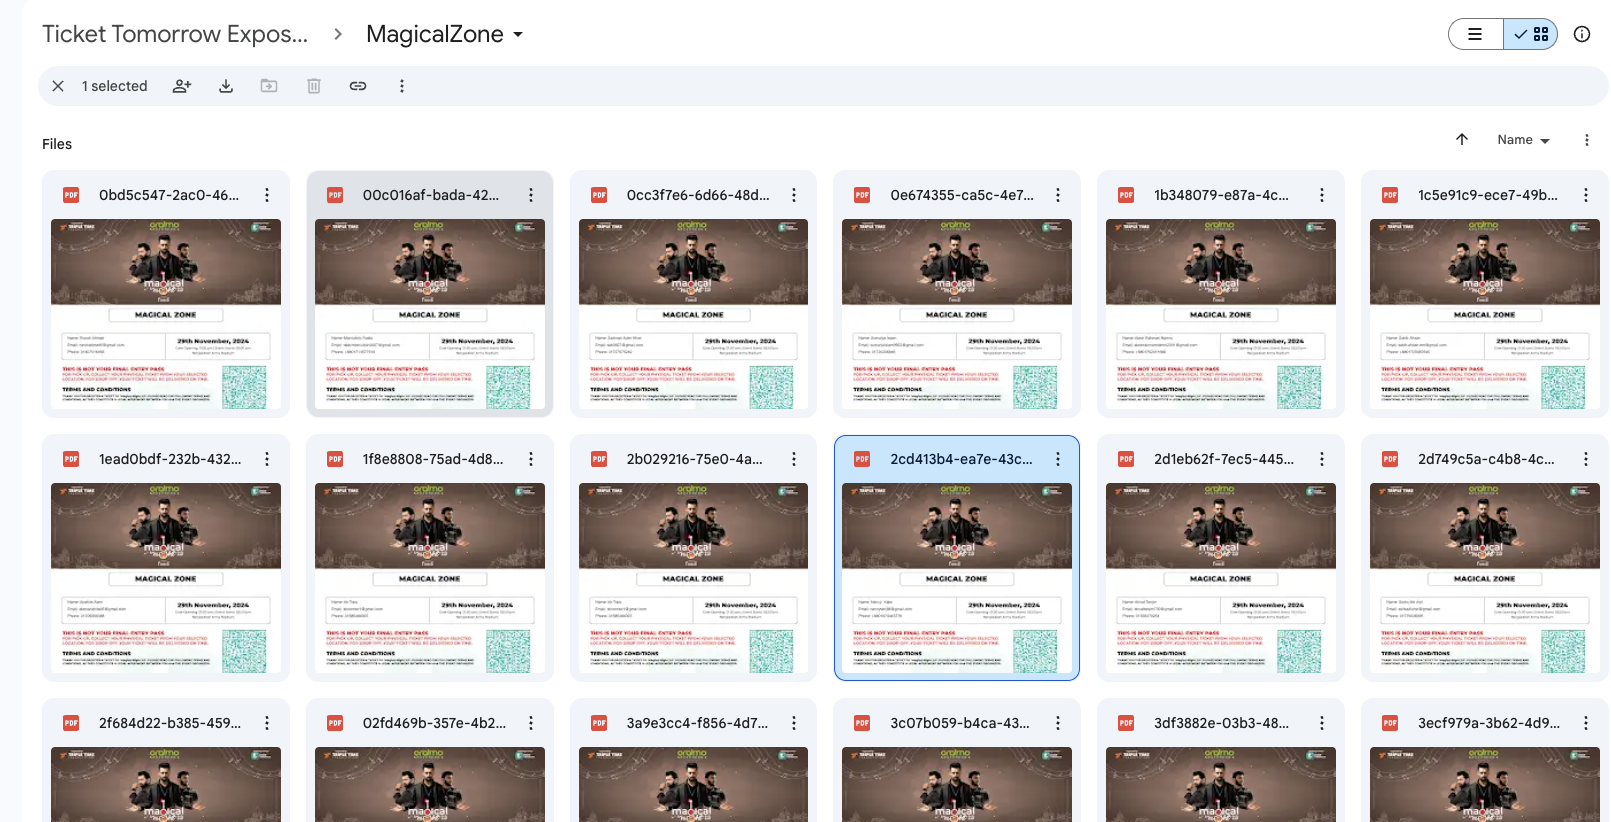Open more actions for 3c07b059-b4ca-43... file

pos(1058,723)
